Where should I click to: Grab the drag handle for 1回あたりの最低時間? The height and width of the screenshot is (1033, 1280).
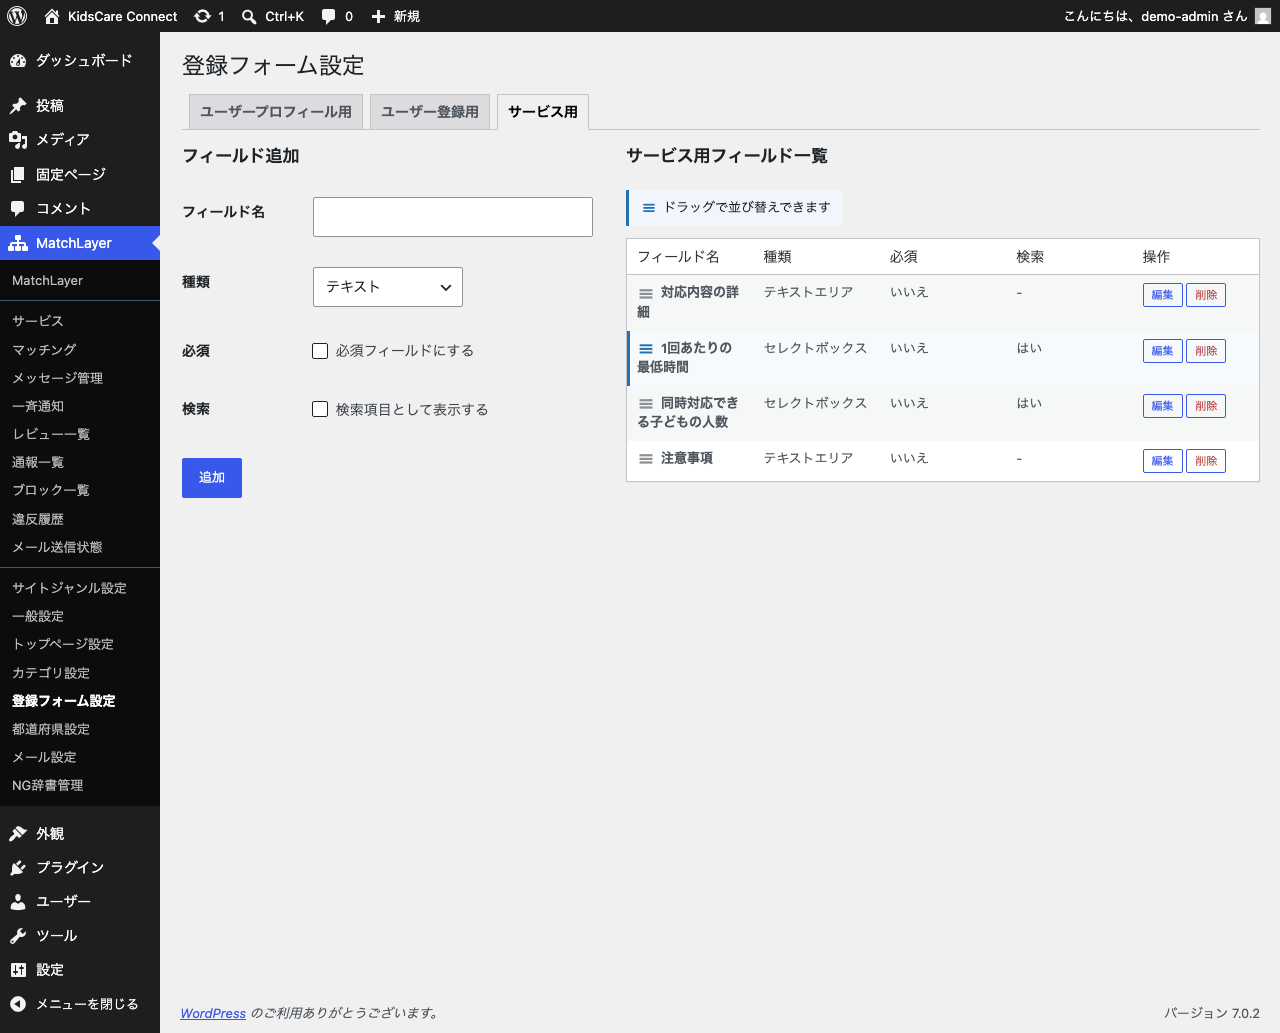point(646,349)
